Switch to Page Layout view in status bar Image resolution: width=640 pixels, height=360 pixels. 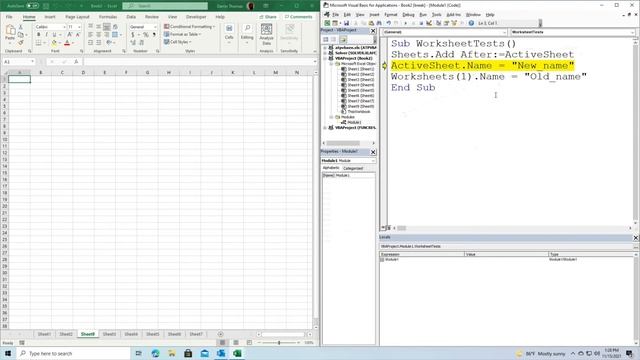236,342
